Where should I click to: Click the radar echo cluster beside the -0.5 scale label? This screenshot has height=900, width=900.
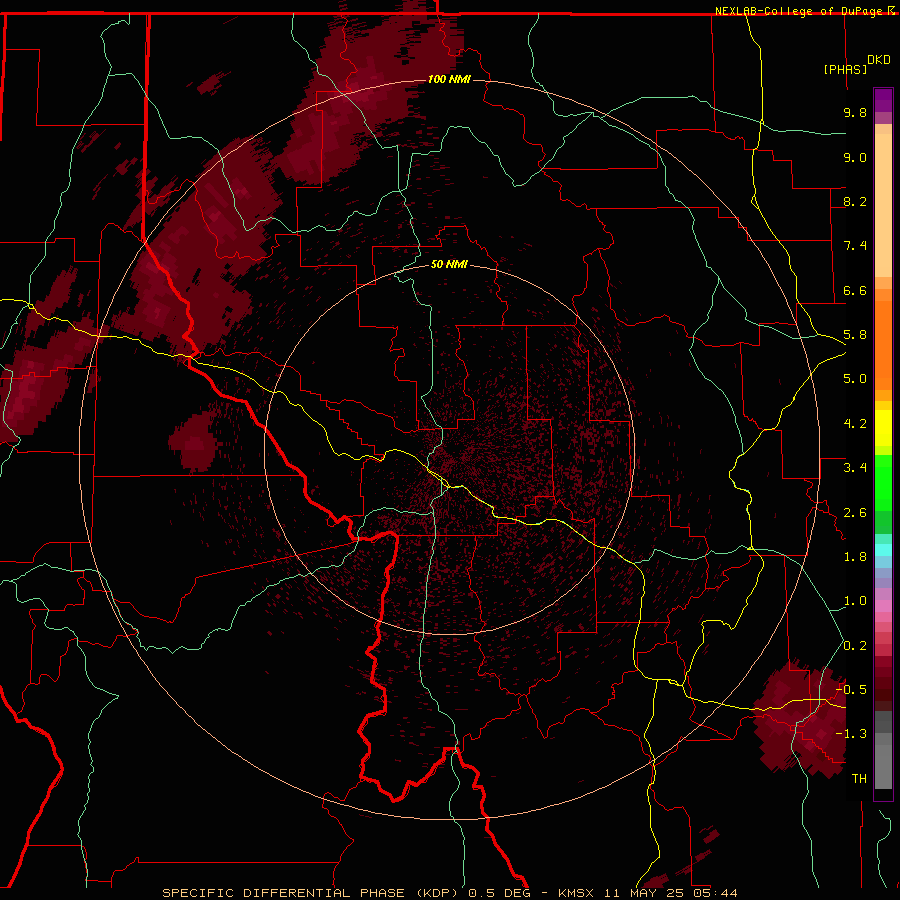800,720
